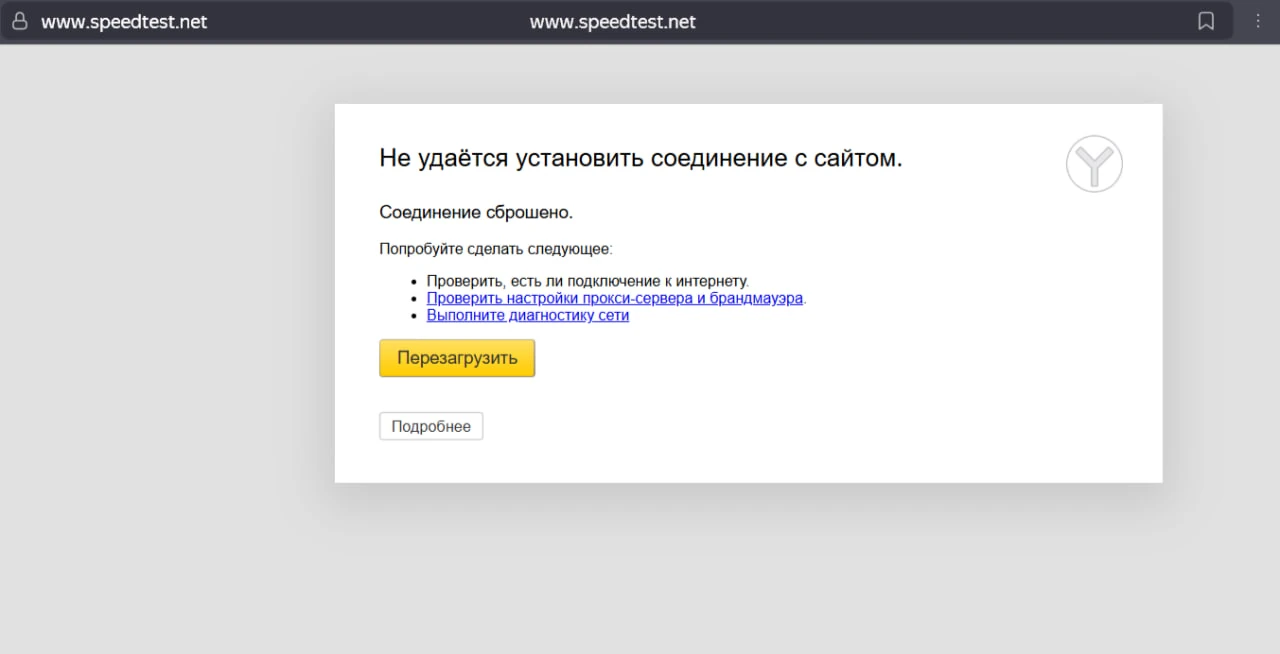Image resolution: width=1280 pixels, height=654 pixels.
Task: Click the Проверить, есть ли подключение к интернету text
Action: (587, 281)
